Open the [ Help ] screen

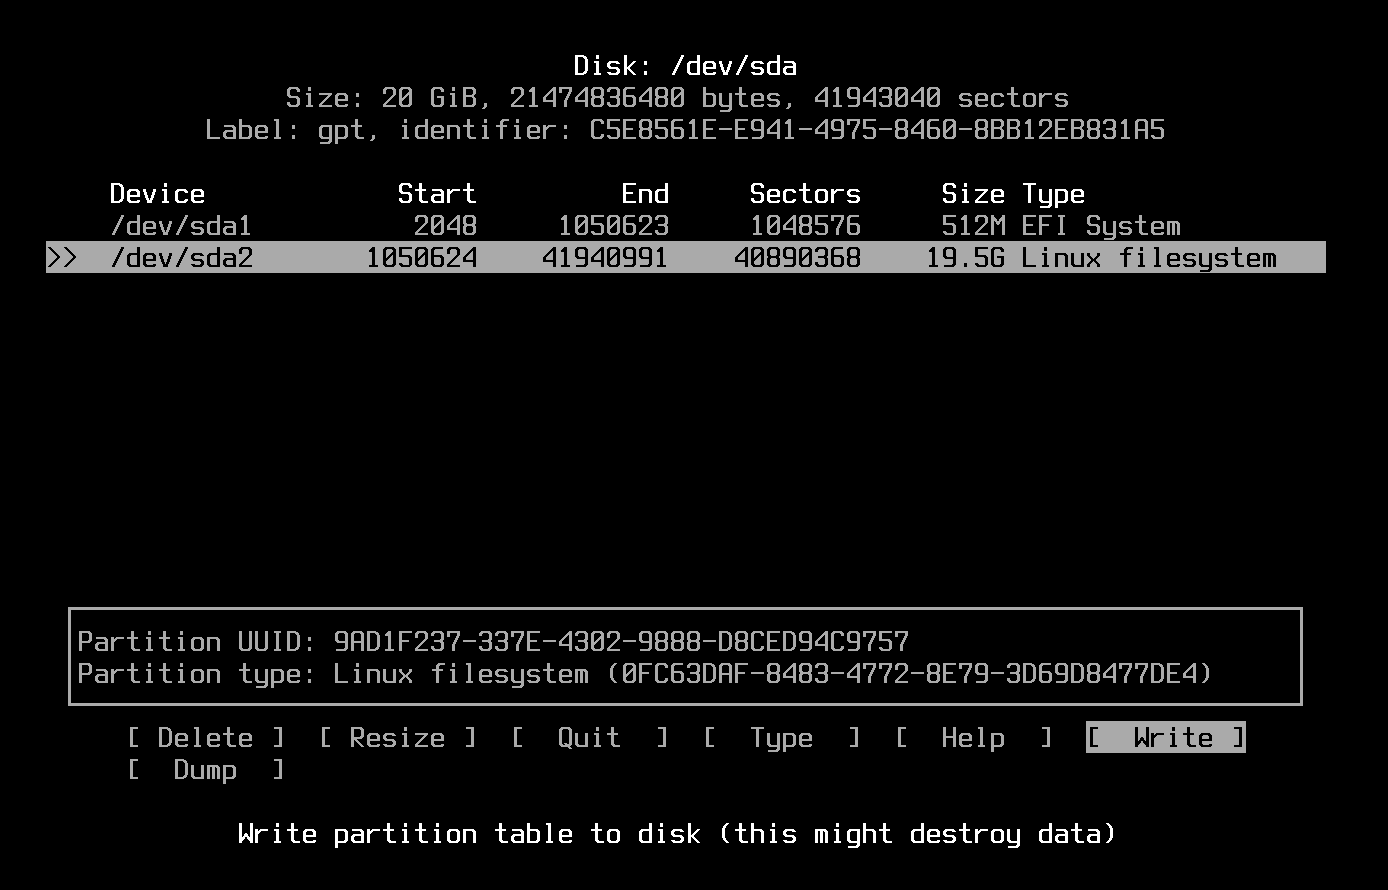(x=973, y=737)
